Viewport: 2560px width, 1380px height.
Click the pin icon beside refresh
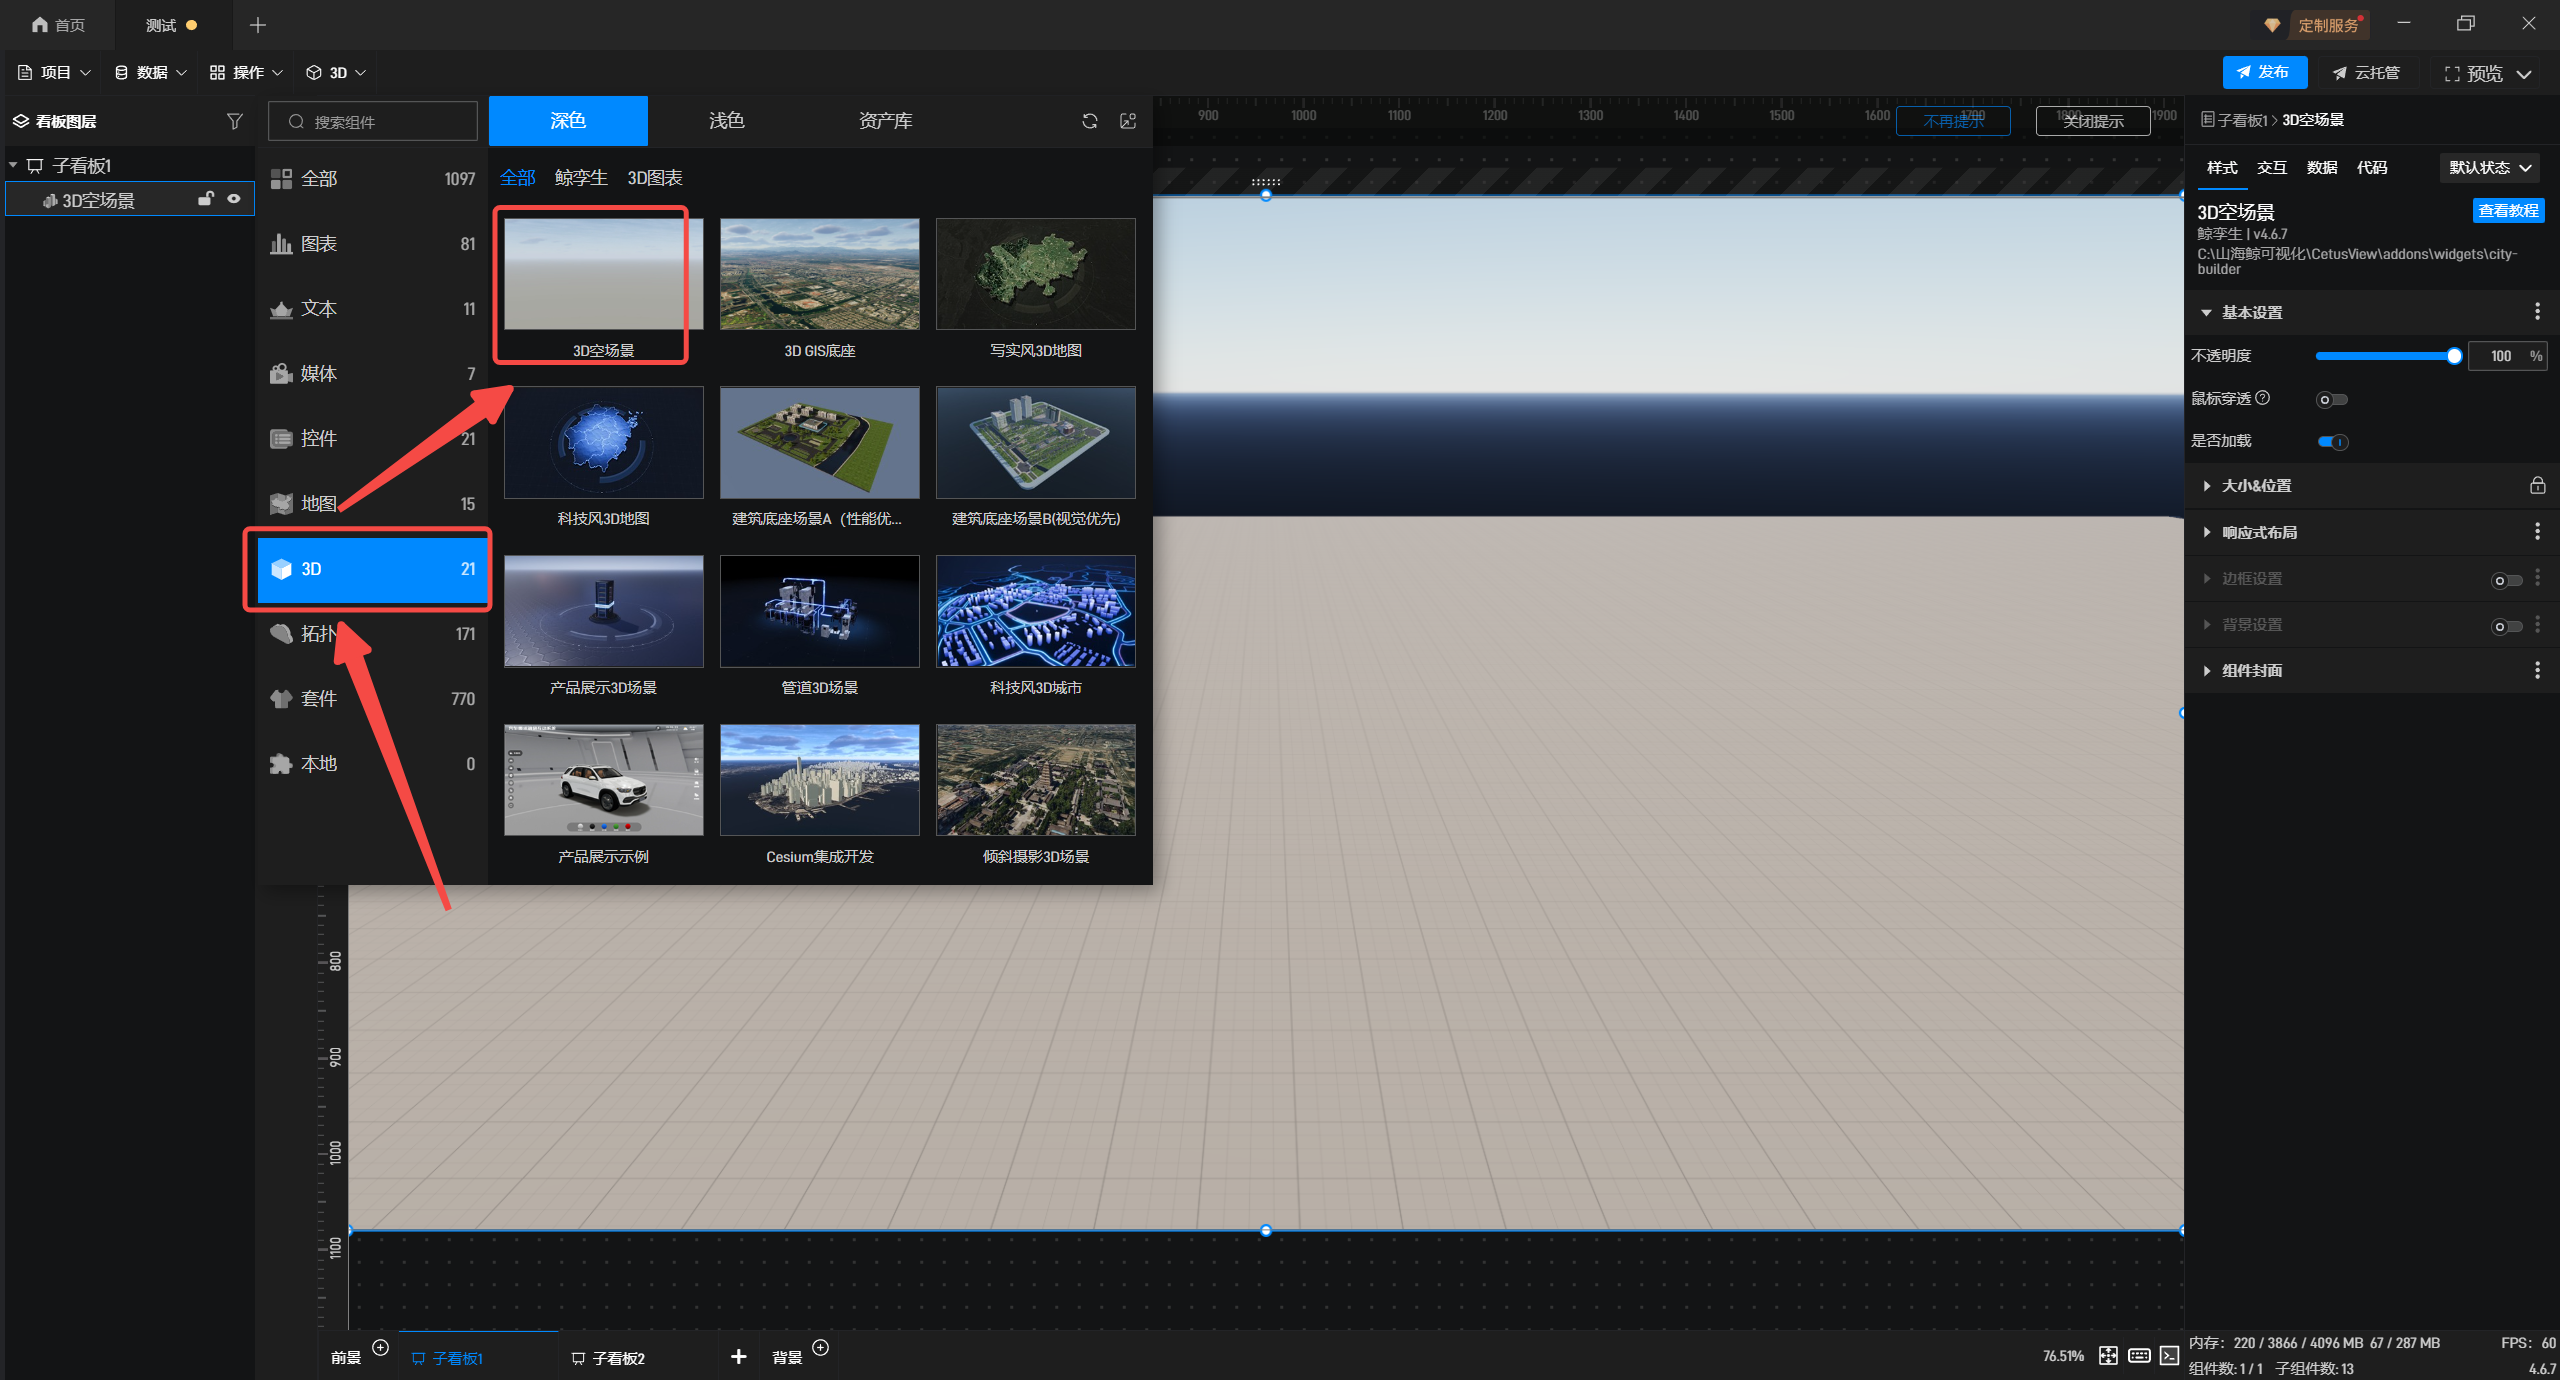pyautogui.click(x=1128, y=121)
